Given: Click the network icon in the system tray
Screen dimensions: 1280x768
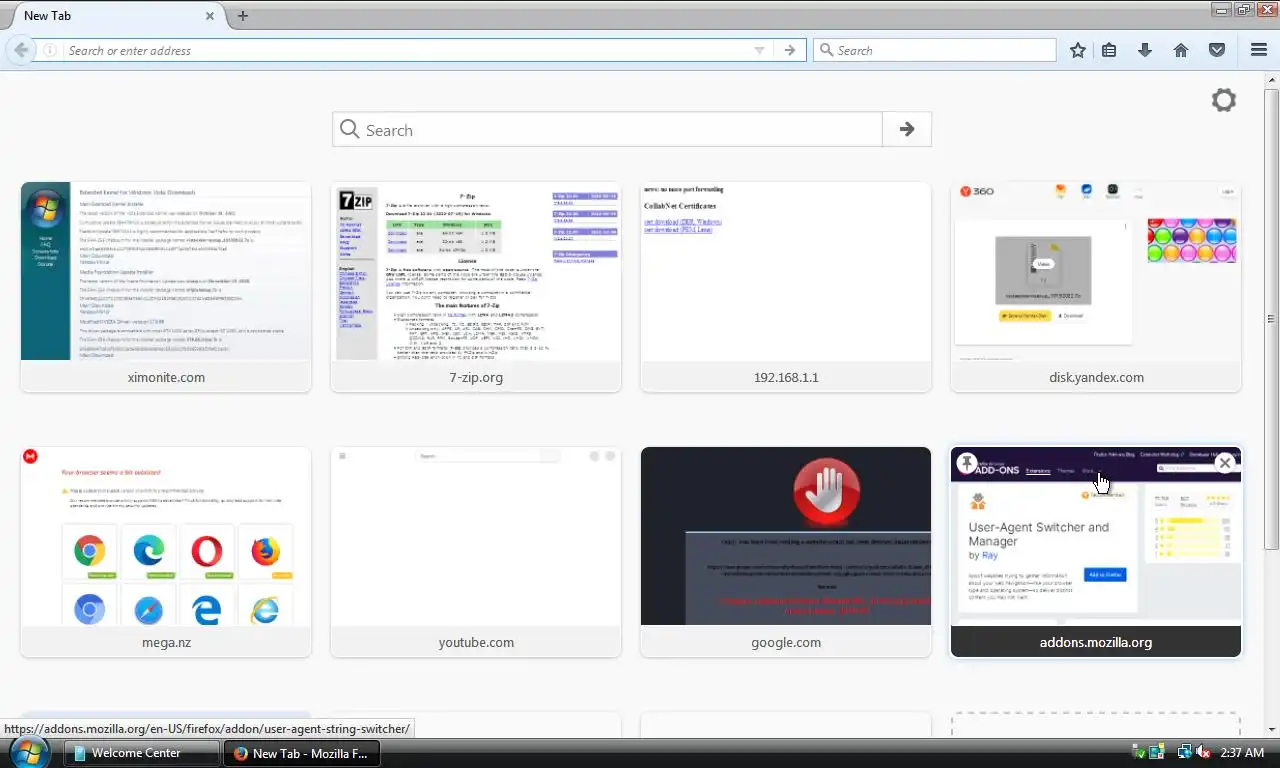Looking at the screenshot, I should tap(1184, 752).
